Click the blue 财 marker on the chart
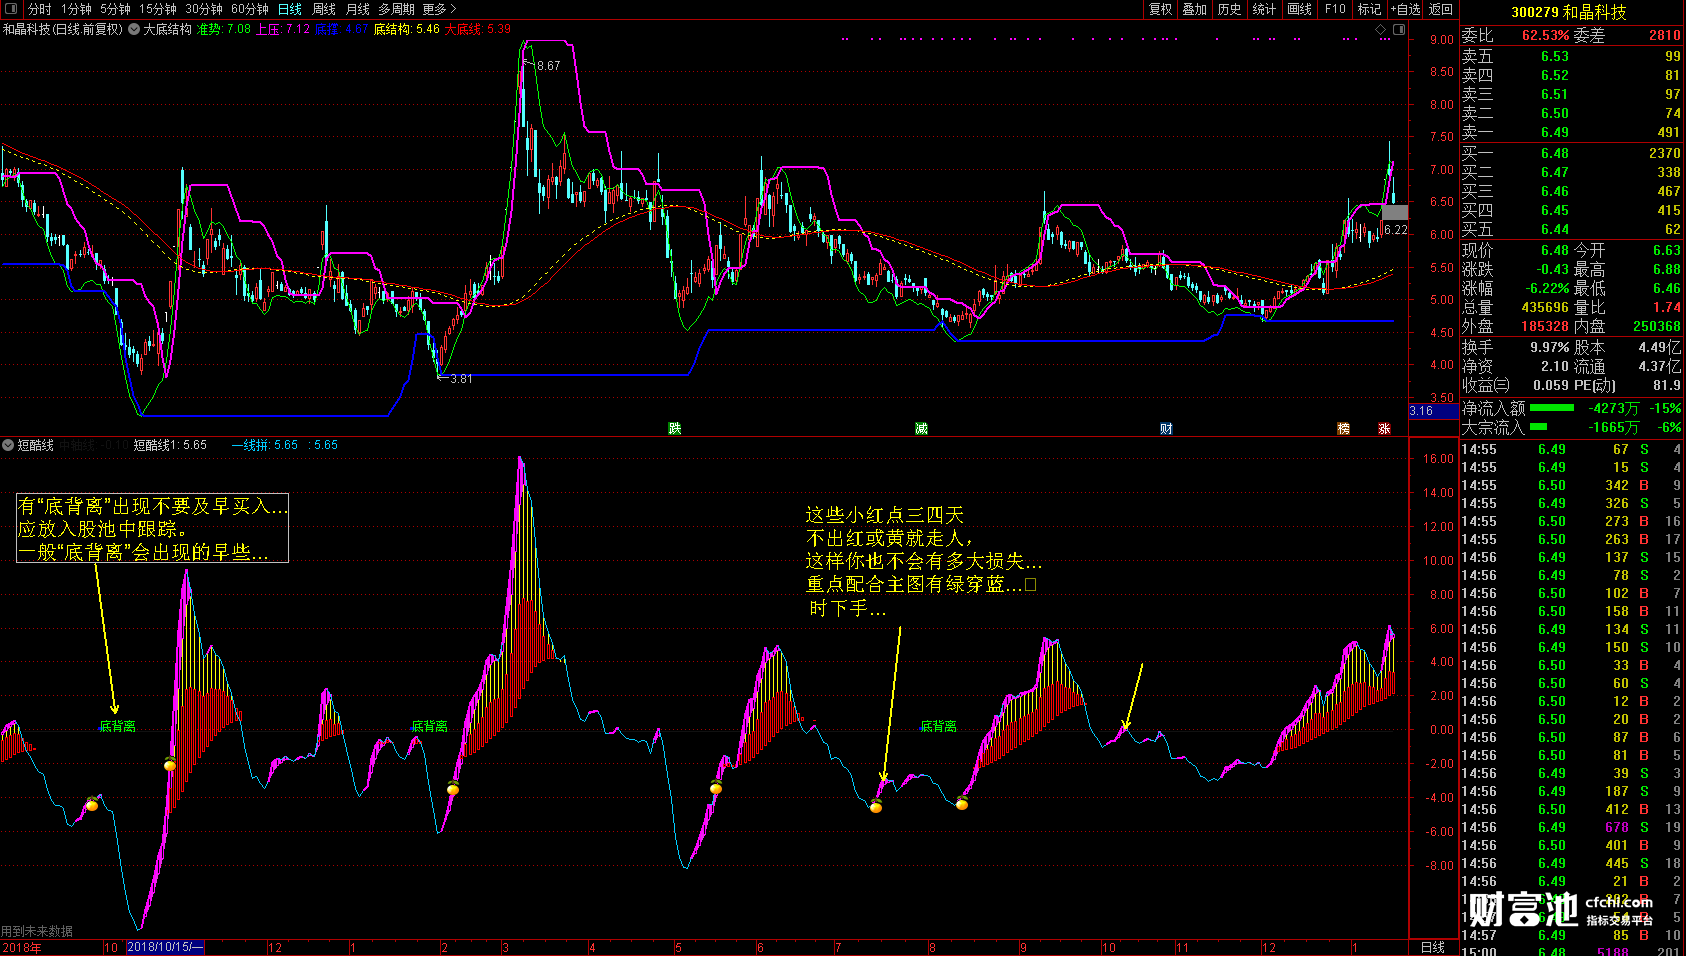 [x=1166, y=428]
